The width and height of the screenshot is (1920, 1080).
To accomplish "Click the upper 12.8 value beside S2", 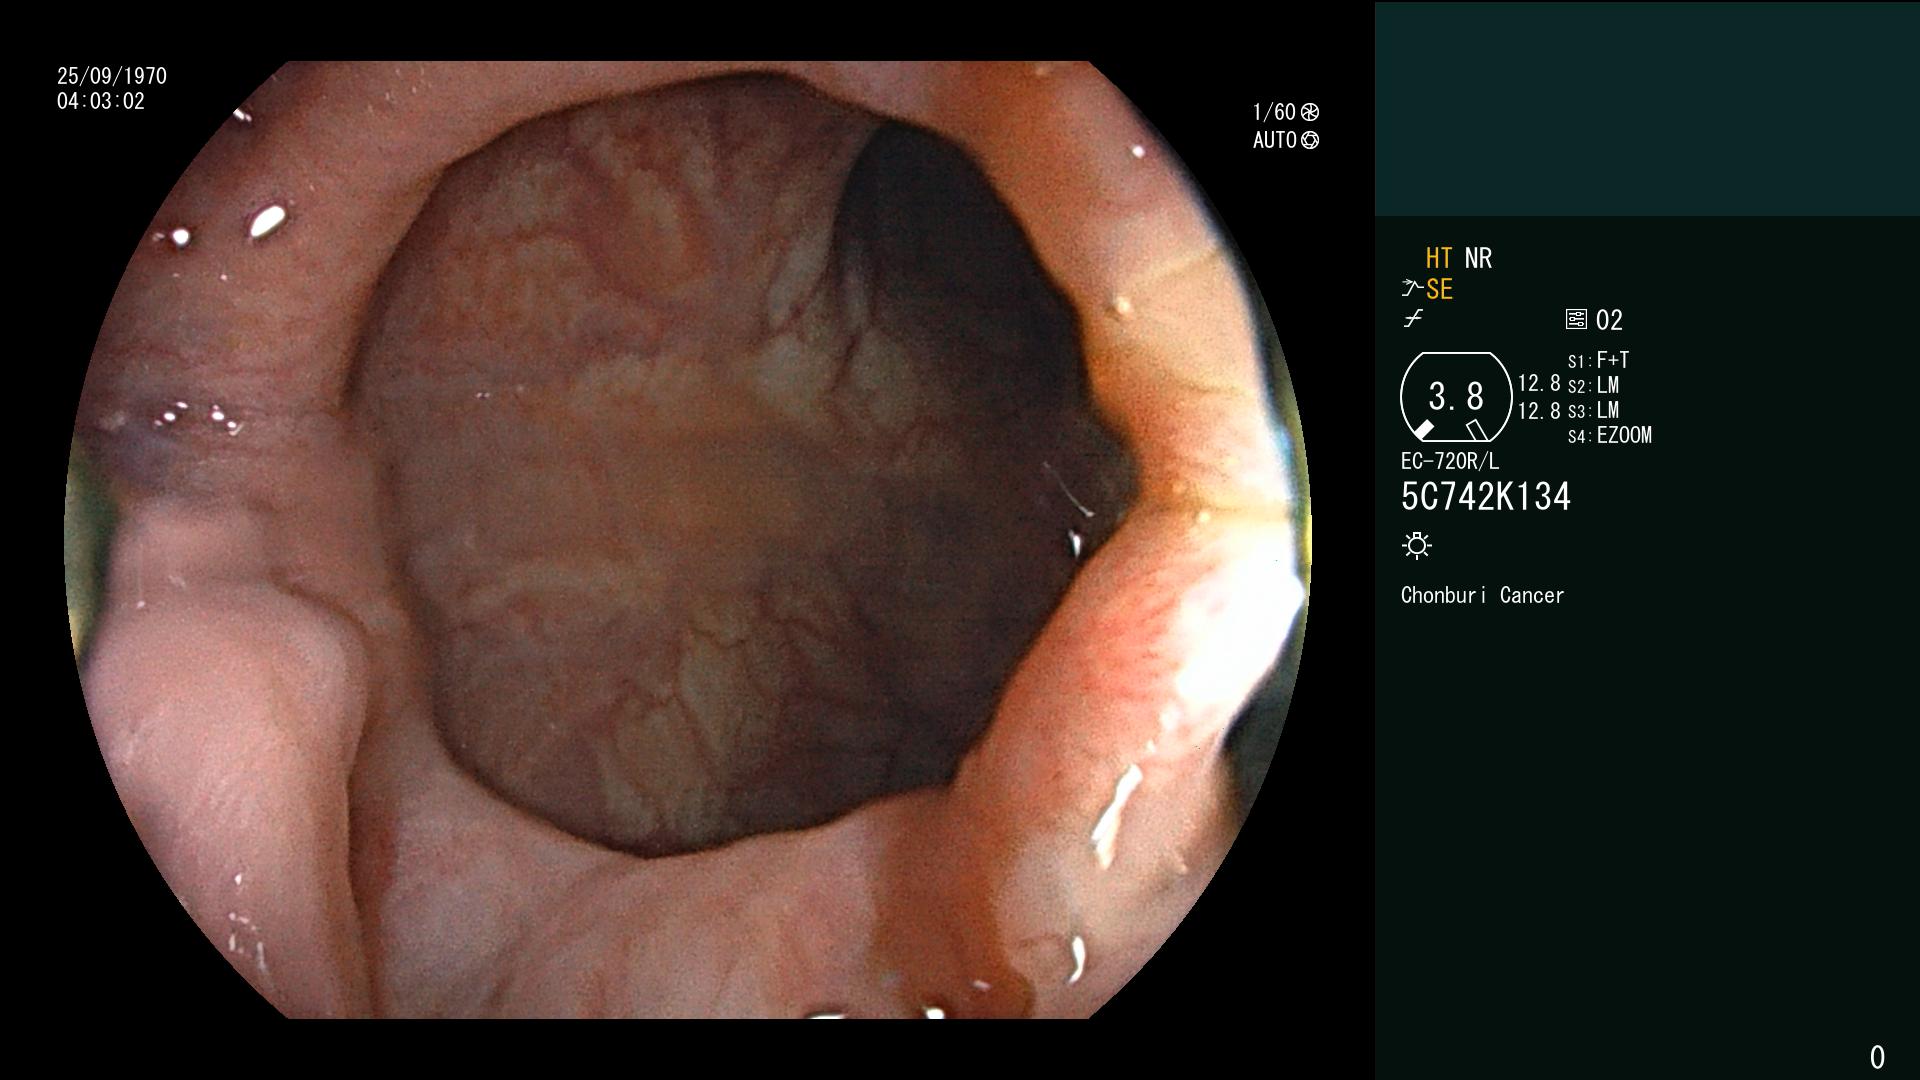I will click(1539, 383).
